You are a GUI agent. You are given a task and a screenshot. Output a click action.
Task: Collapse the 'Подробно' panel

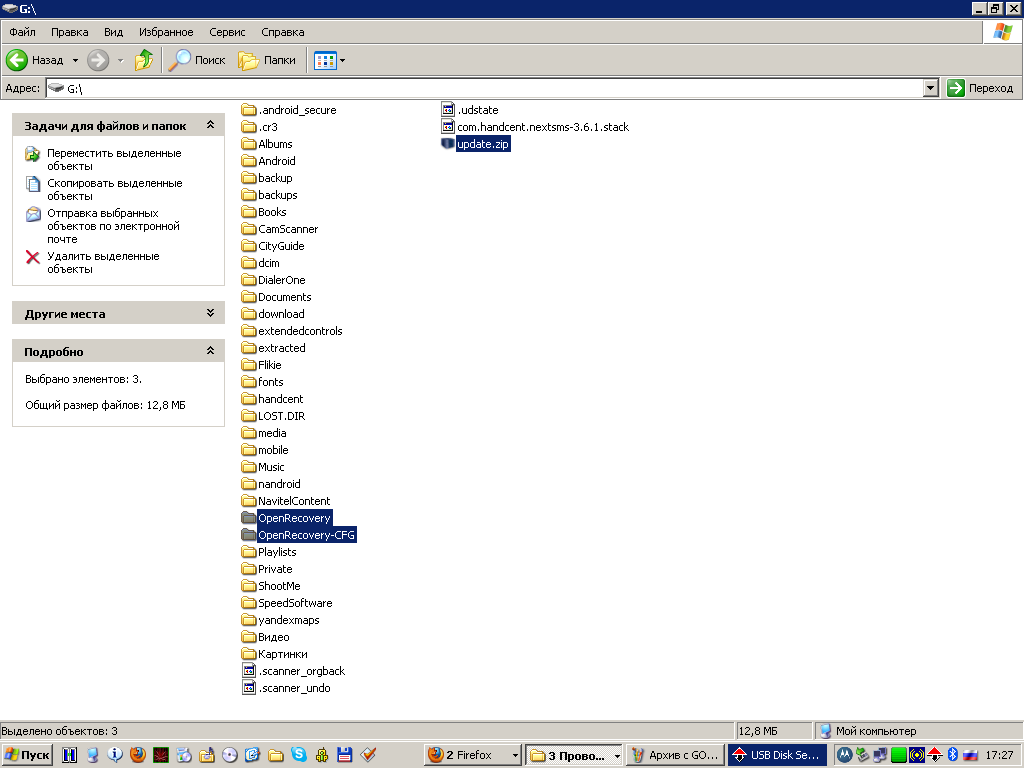click(210, 351)
